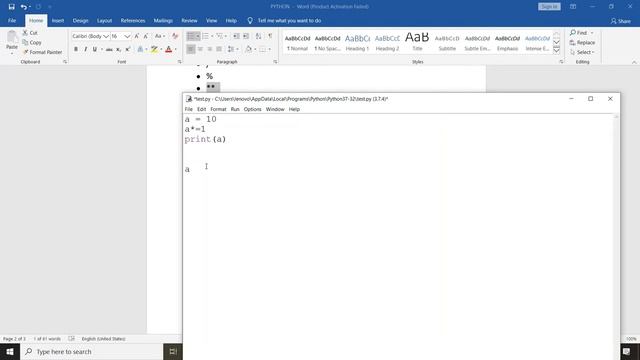Toggle Underline formatting
Viewport: 640px width, 360px height.
point(95,49)
